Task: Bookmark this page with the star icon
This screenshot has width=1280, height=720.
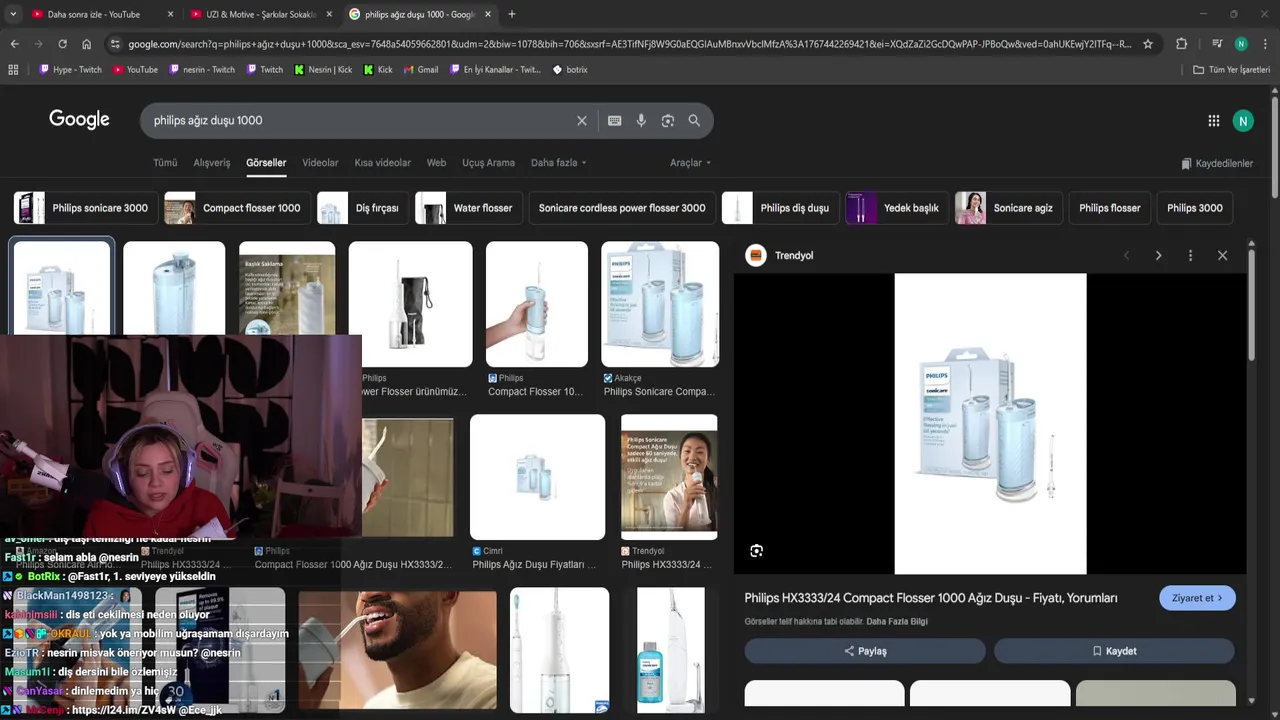Action: click(1148, 44)
